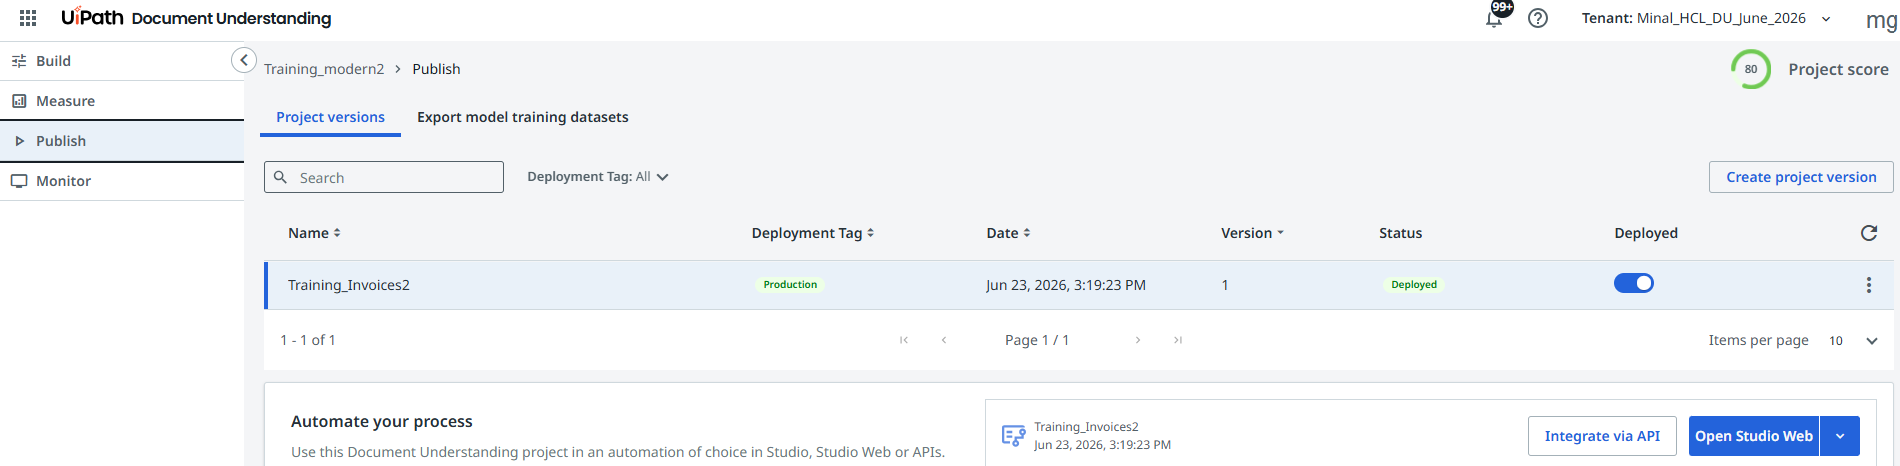Click the Automate your process heading
This screenshot has width=1900, height=466.
[382, 422]
